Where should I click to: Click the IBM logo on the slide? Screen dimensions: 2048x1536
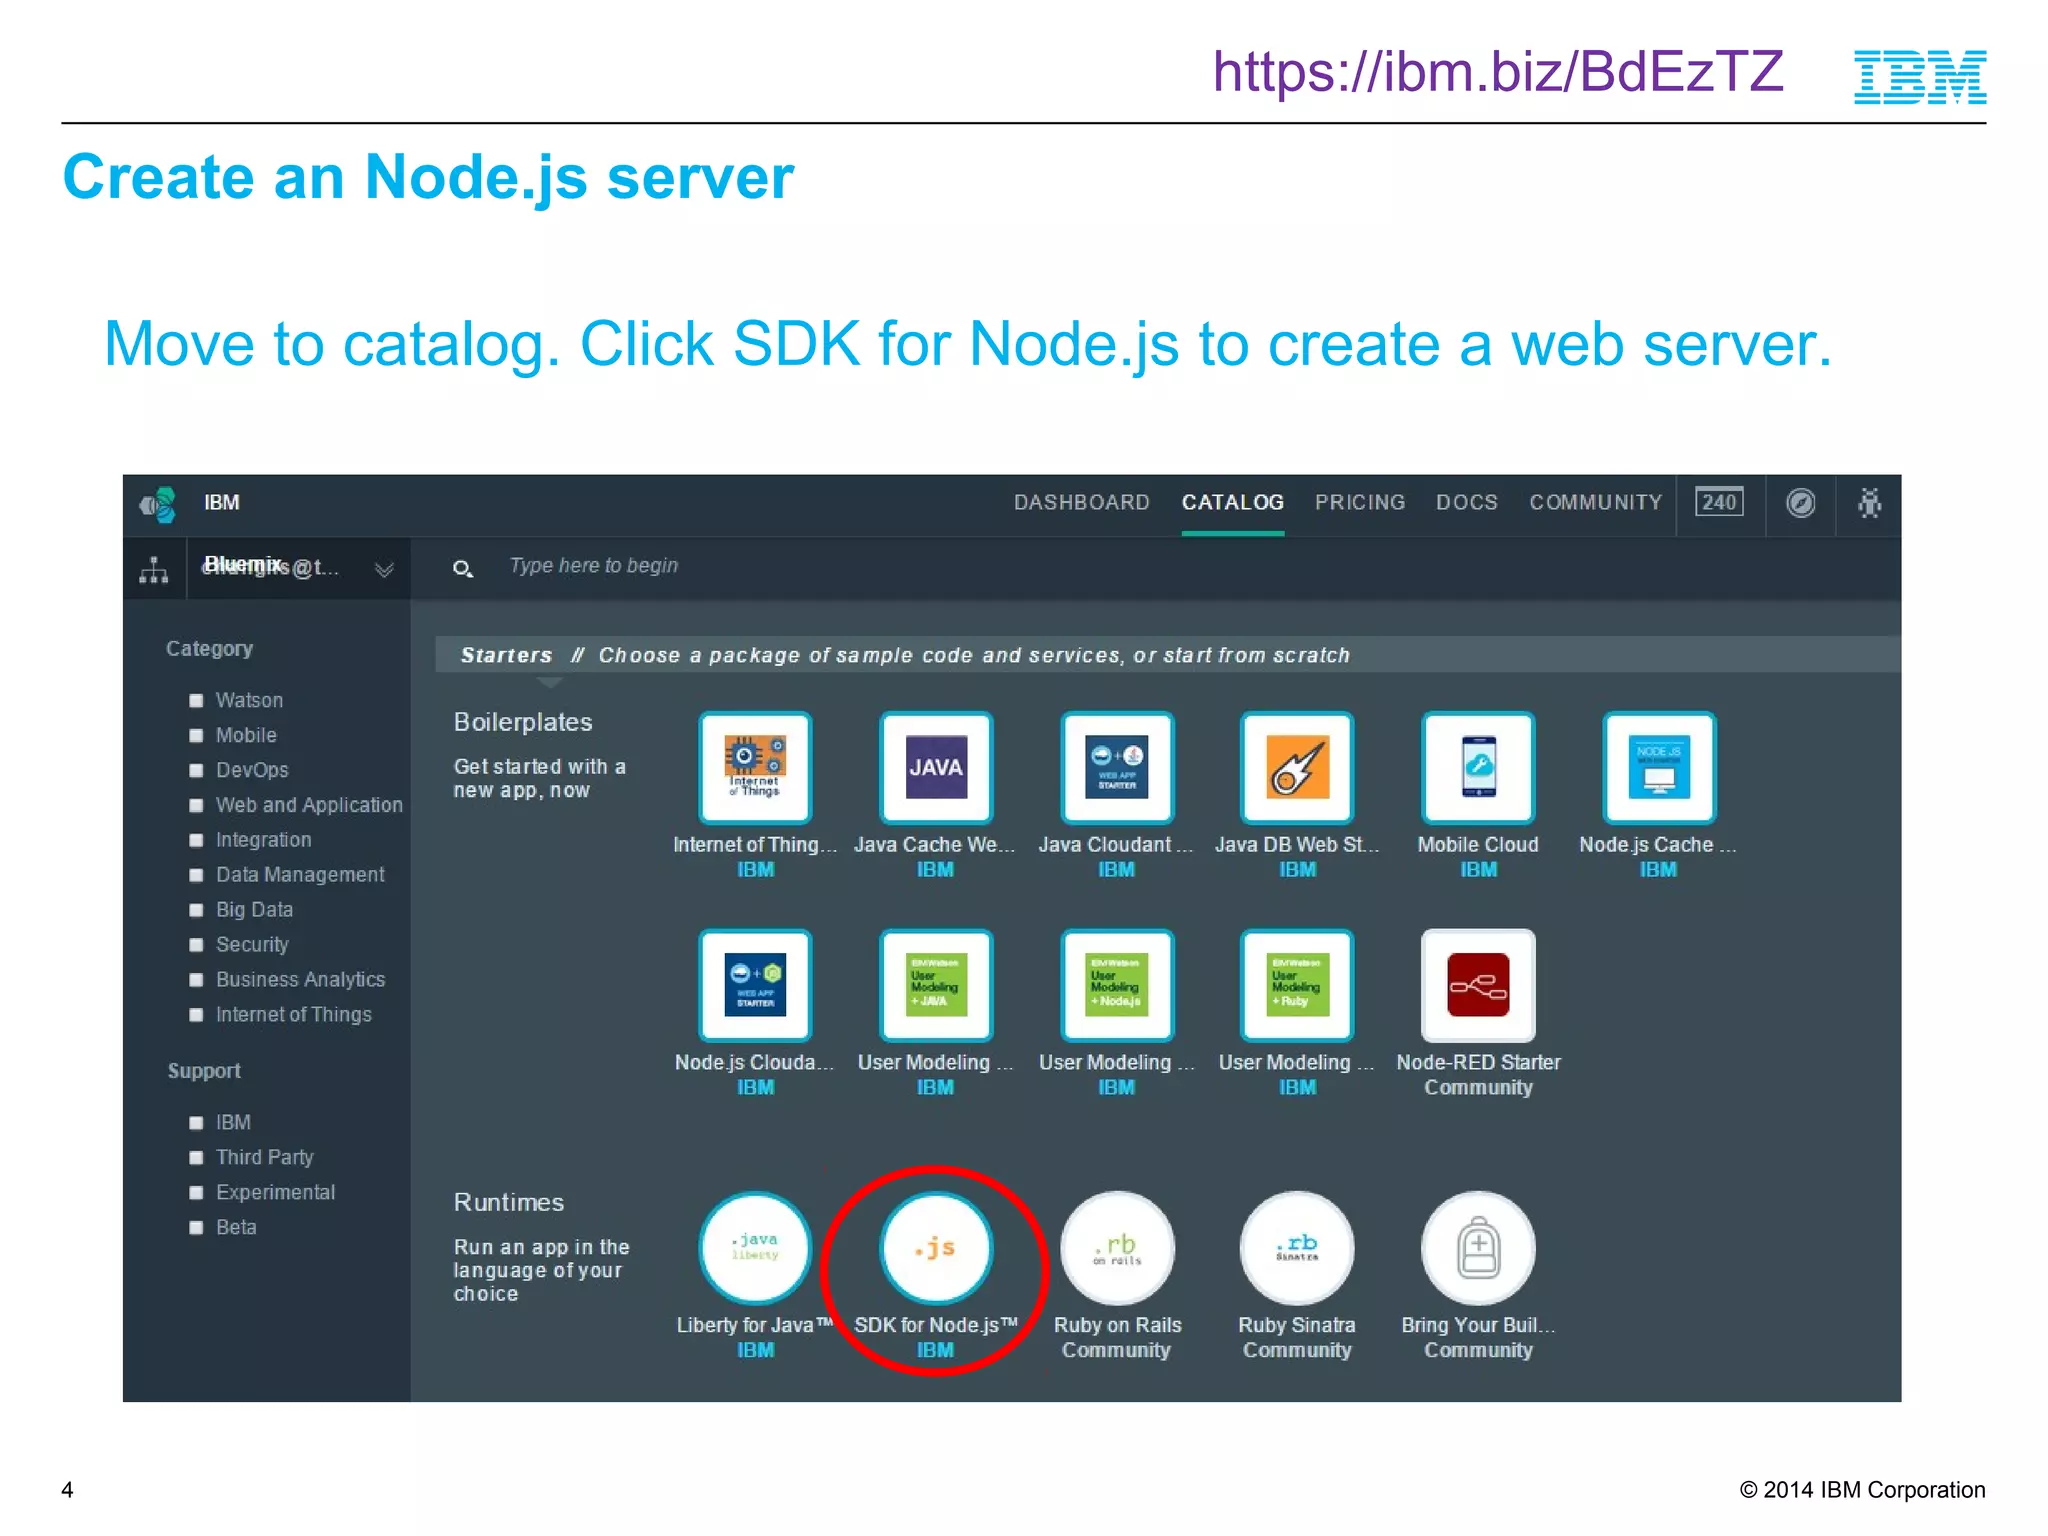(x=1920, y=77)
